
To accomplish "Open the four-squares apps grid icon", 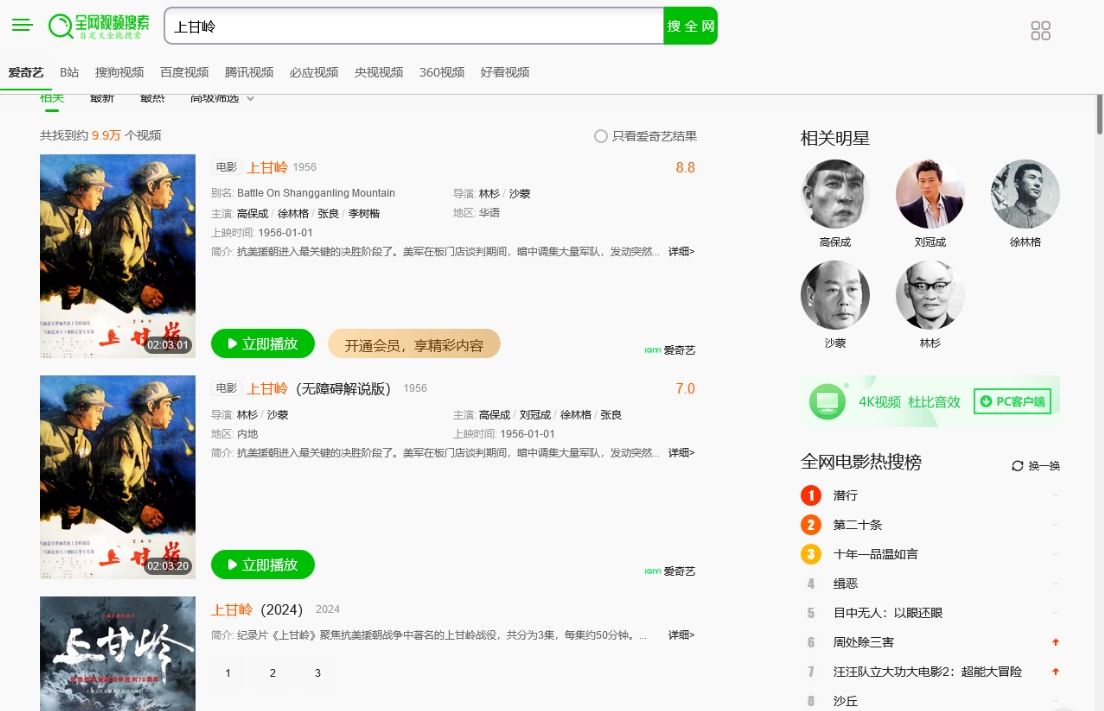I will (1040, 31).
